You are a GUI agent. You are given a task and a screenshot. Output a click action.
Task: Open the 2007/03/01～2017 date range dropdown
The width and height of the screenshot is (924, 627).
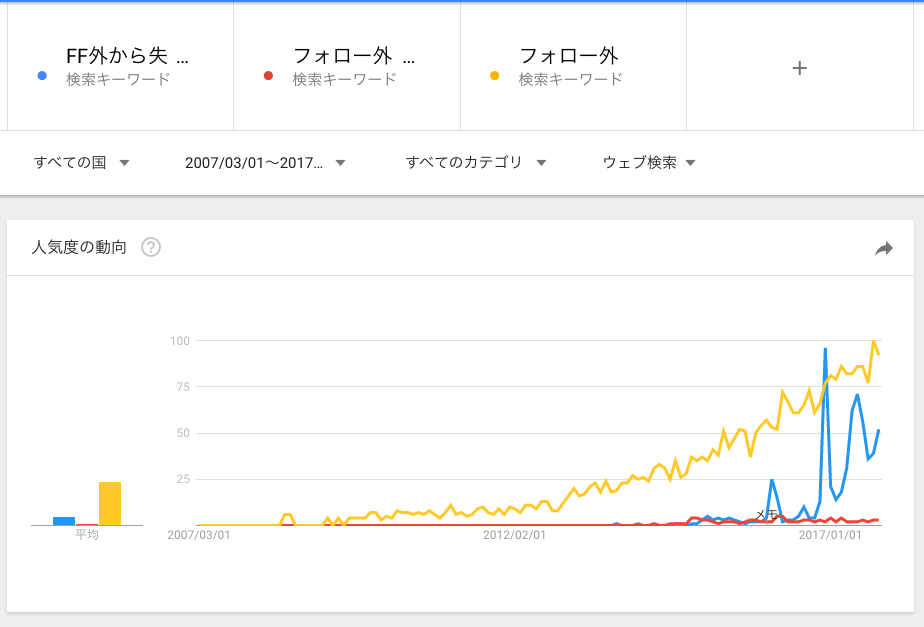(x=265, y=163)
